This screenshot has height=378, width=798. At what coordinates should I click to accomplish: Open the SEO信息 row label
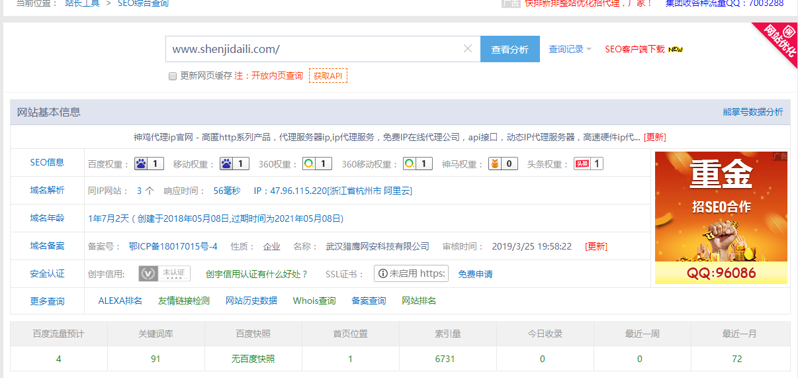pos(47,163)
